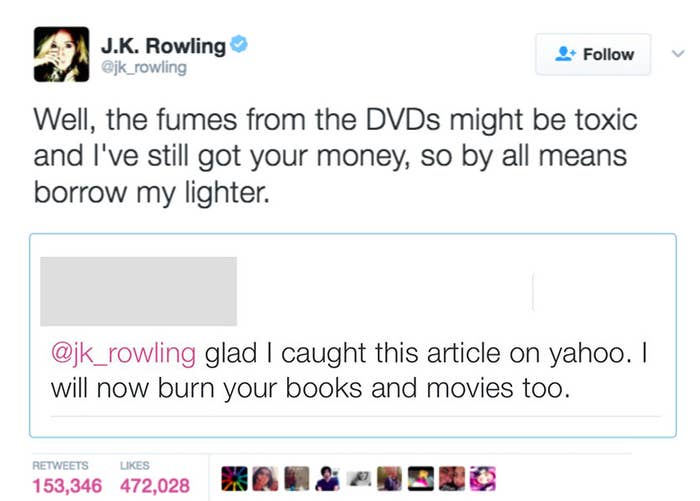Click the main tweet text about DVD fumes
This screenshot has height=501, width=700.
pos(336,156)
